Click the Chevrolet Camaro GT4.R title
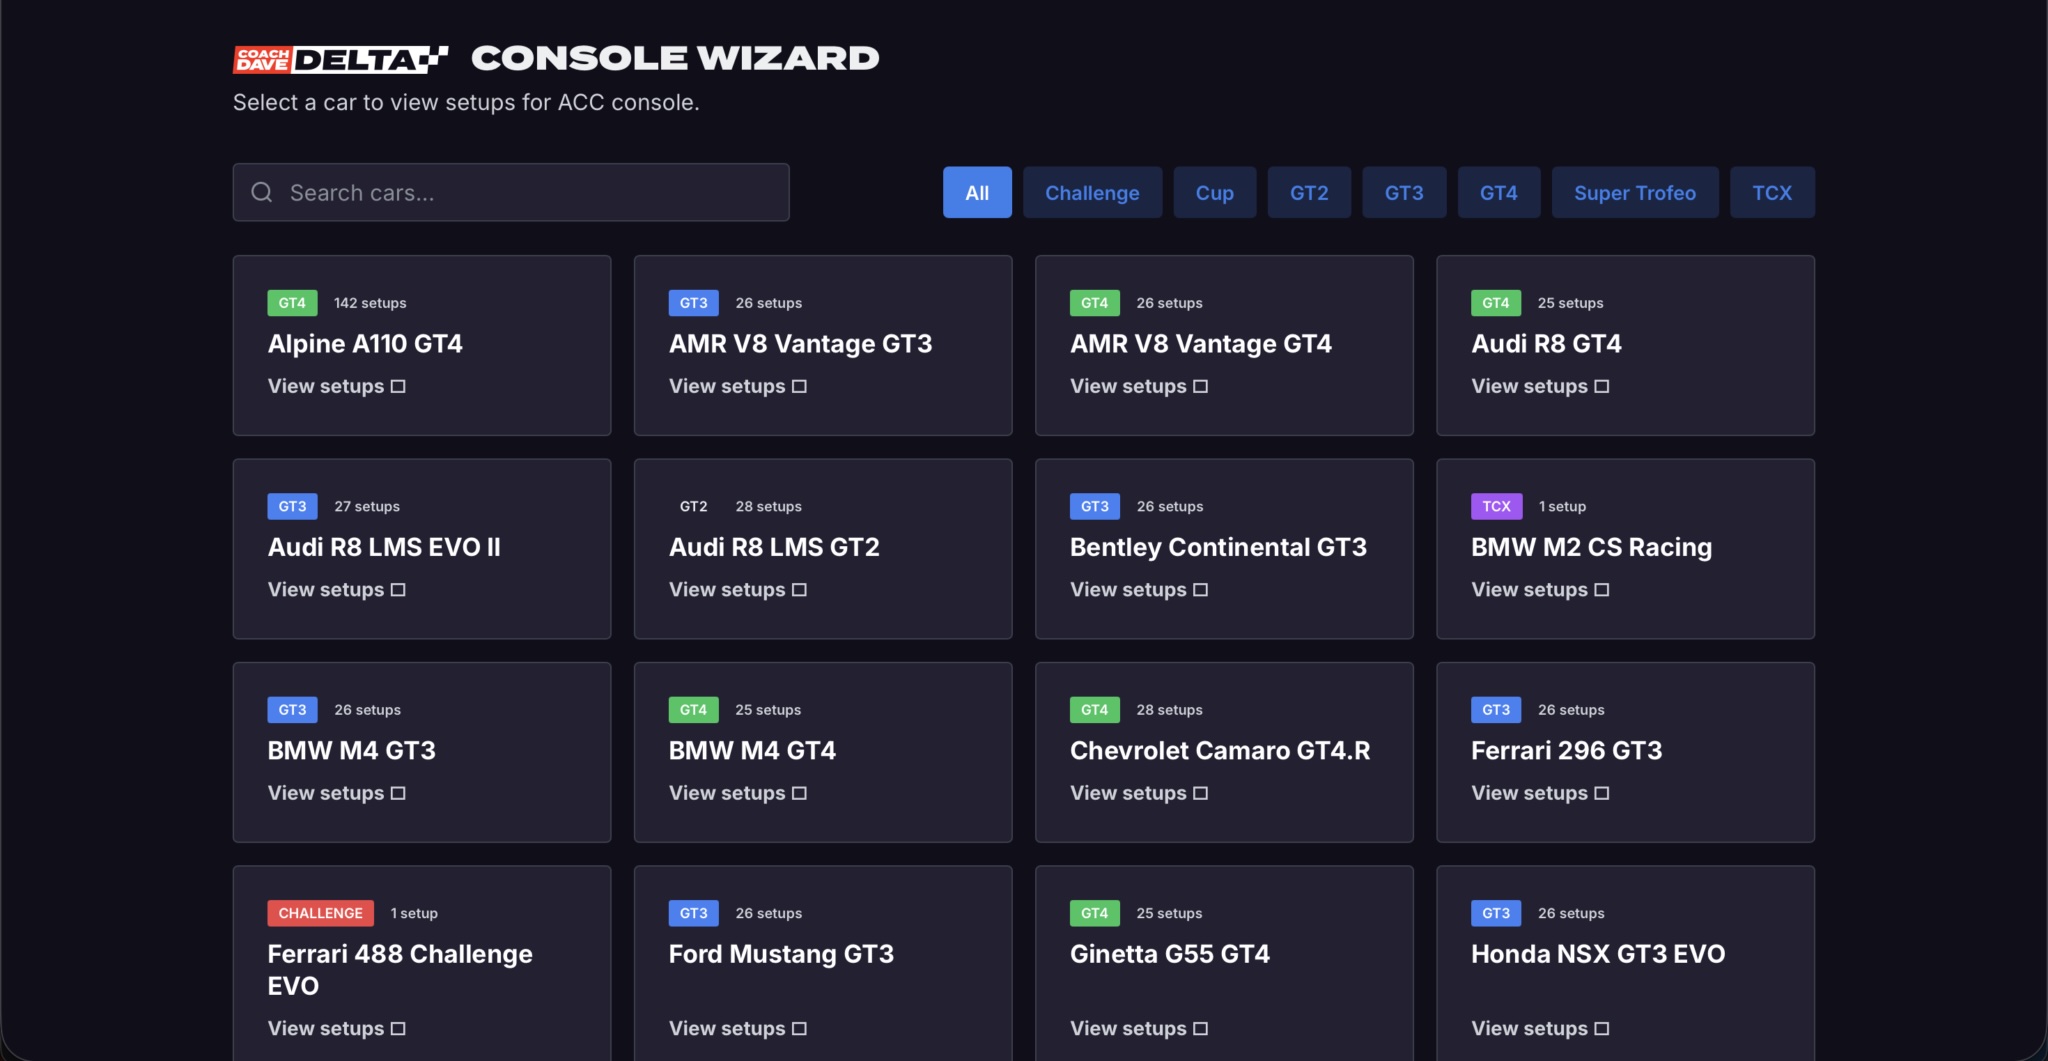The width and height of the screenshot is (2048, 1061). tap(1220, 750)
